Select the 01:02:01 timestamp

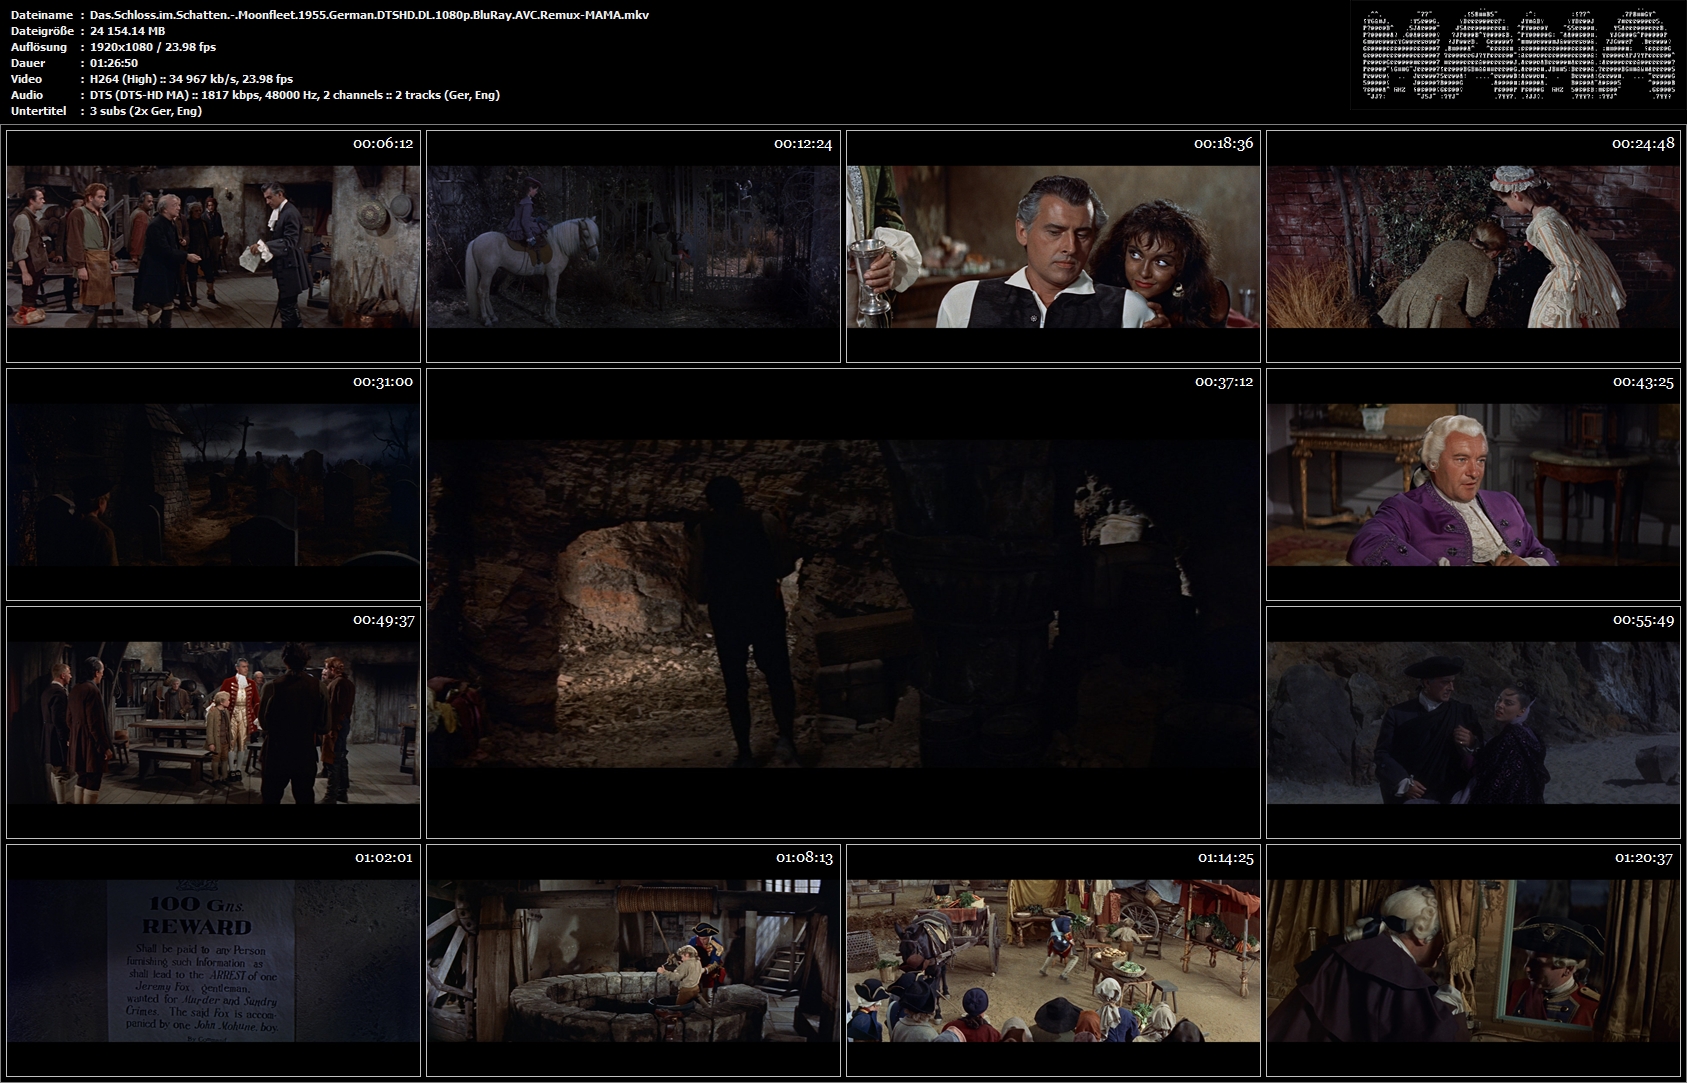tap(383, 858)
